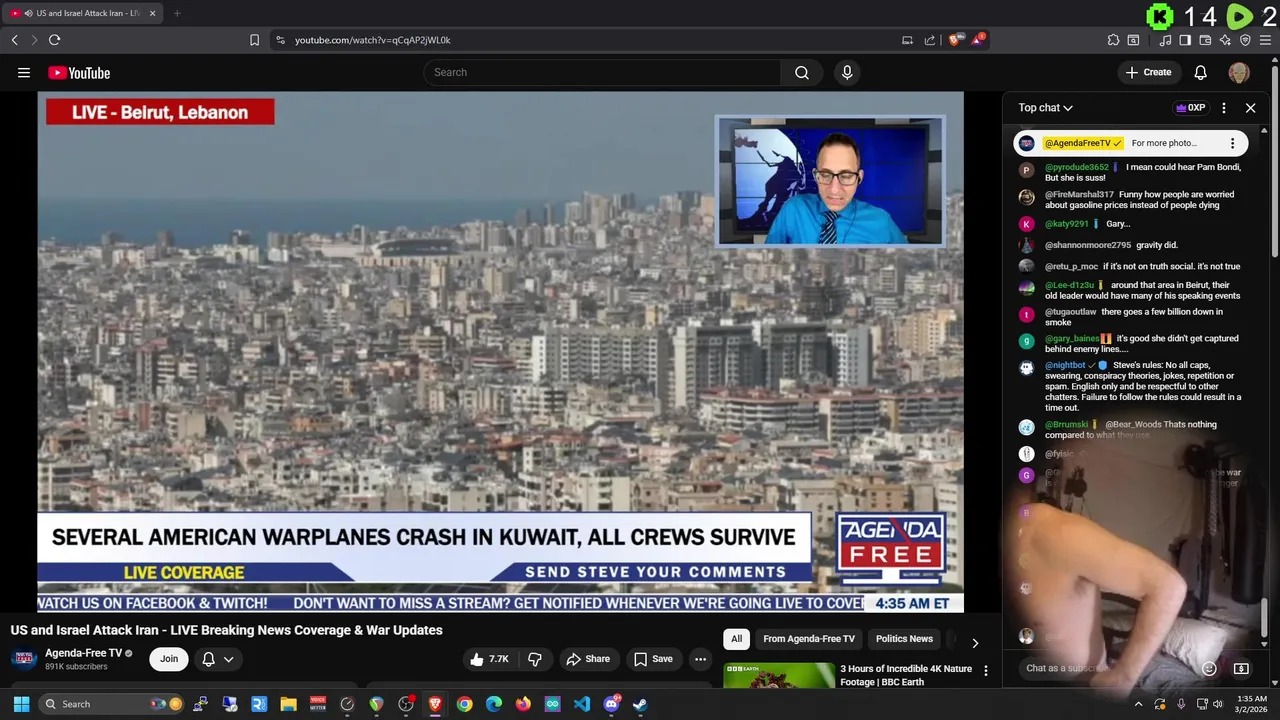This screenshot has height=720, width=1280.
Task: Close the live chat panel
Action: pos(1250,108)
